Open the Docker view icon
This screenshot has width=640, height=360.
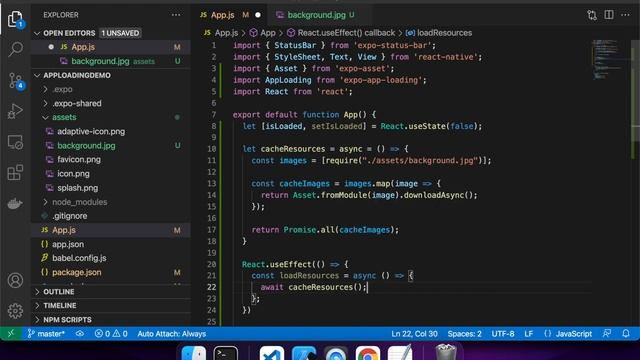[x=15, y=203]
